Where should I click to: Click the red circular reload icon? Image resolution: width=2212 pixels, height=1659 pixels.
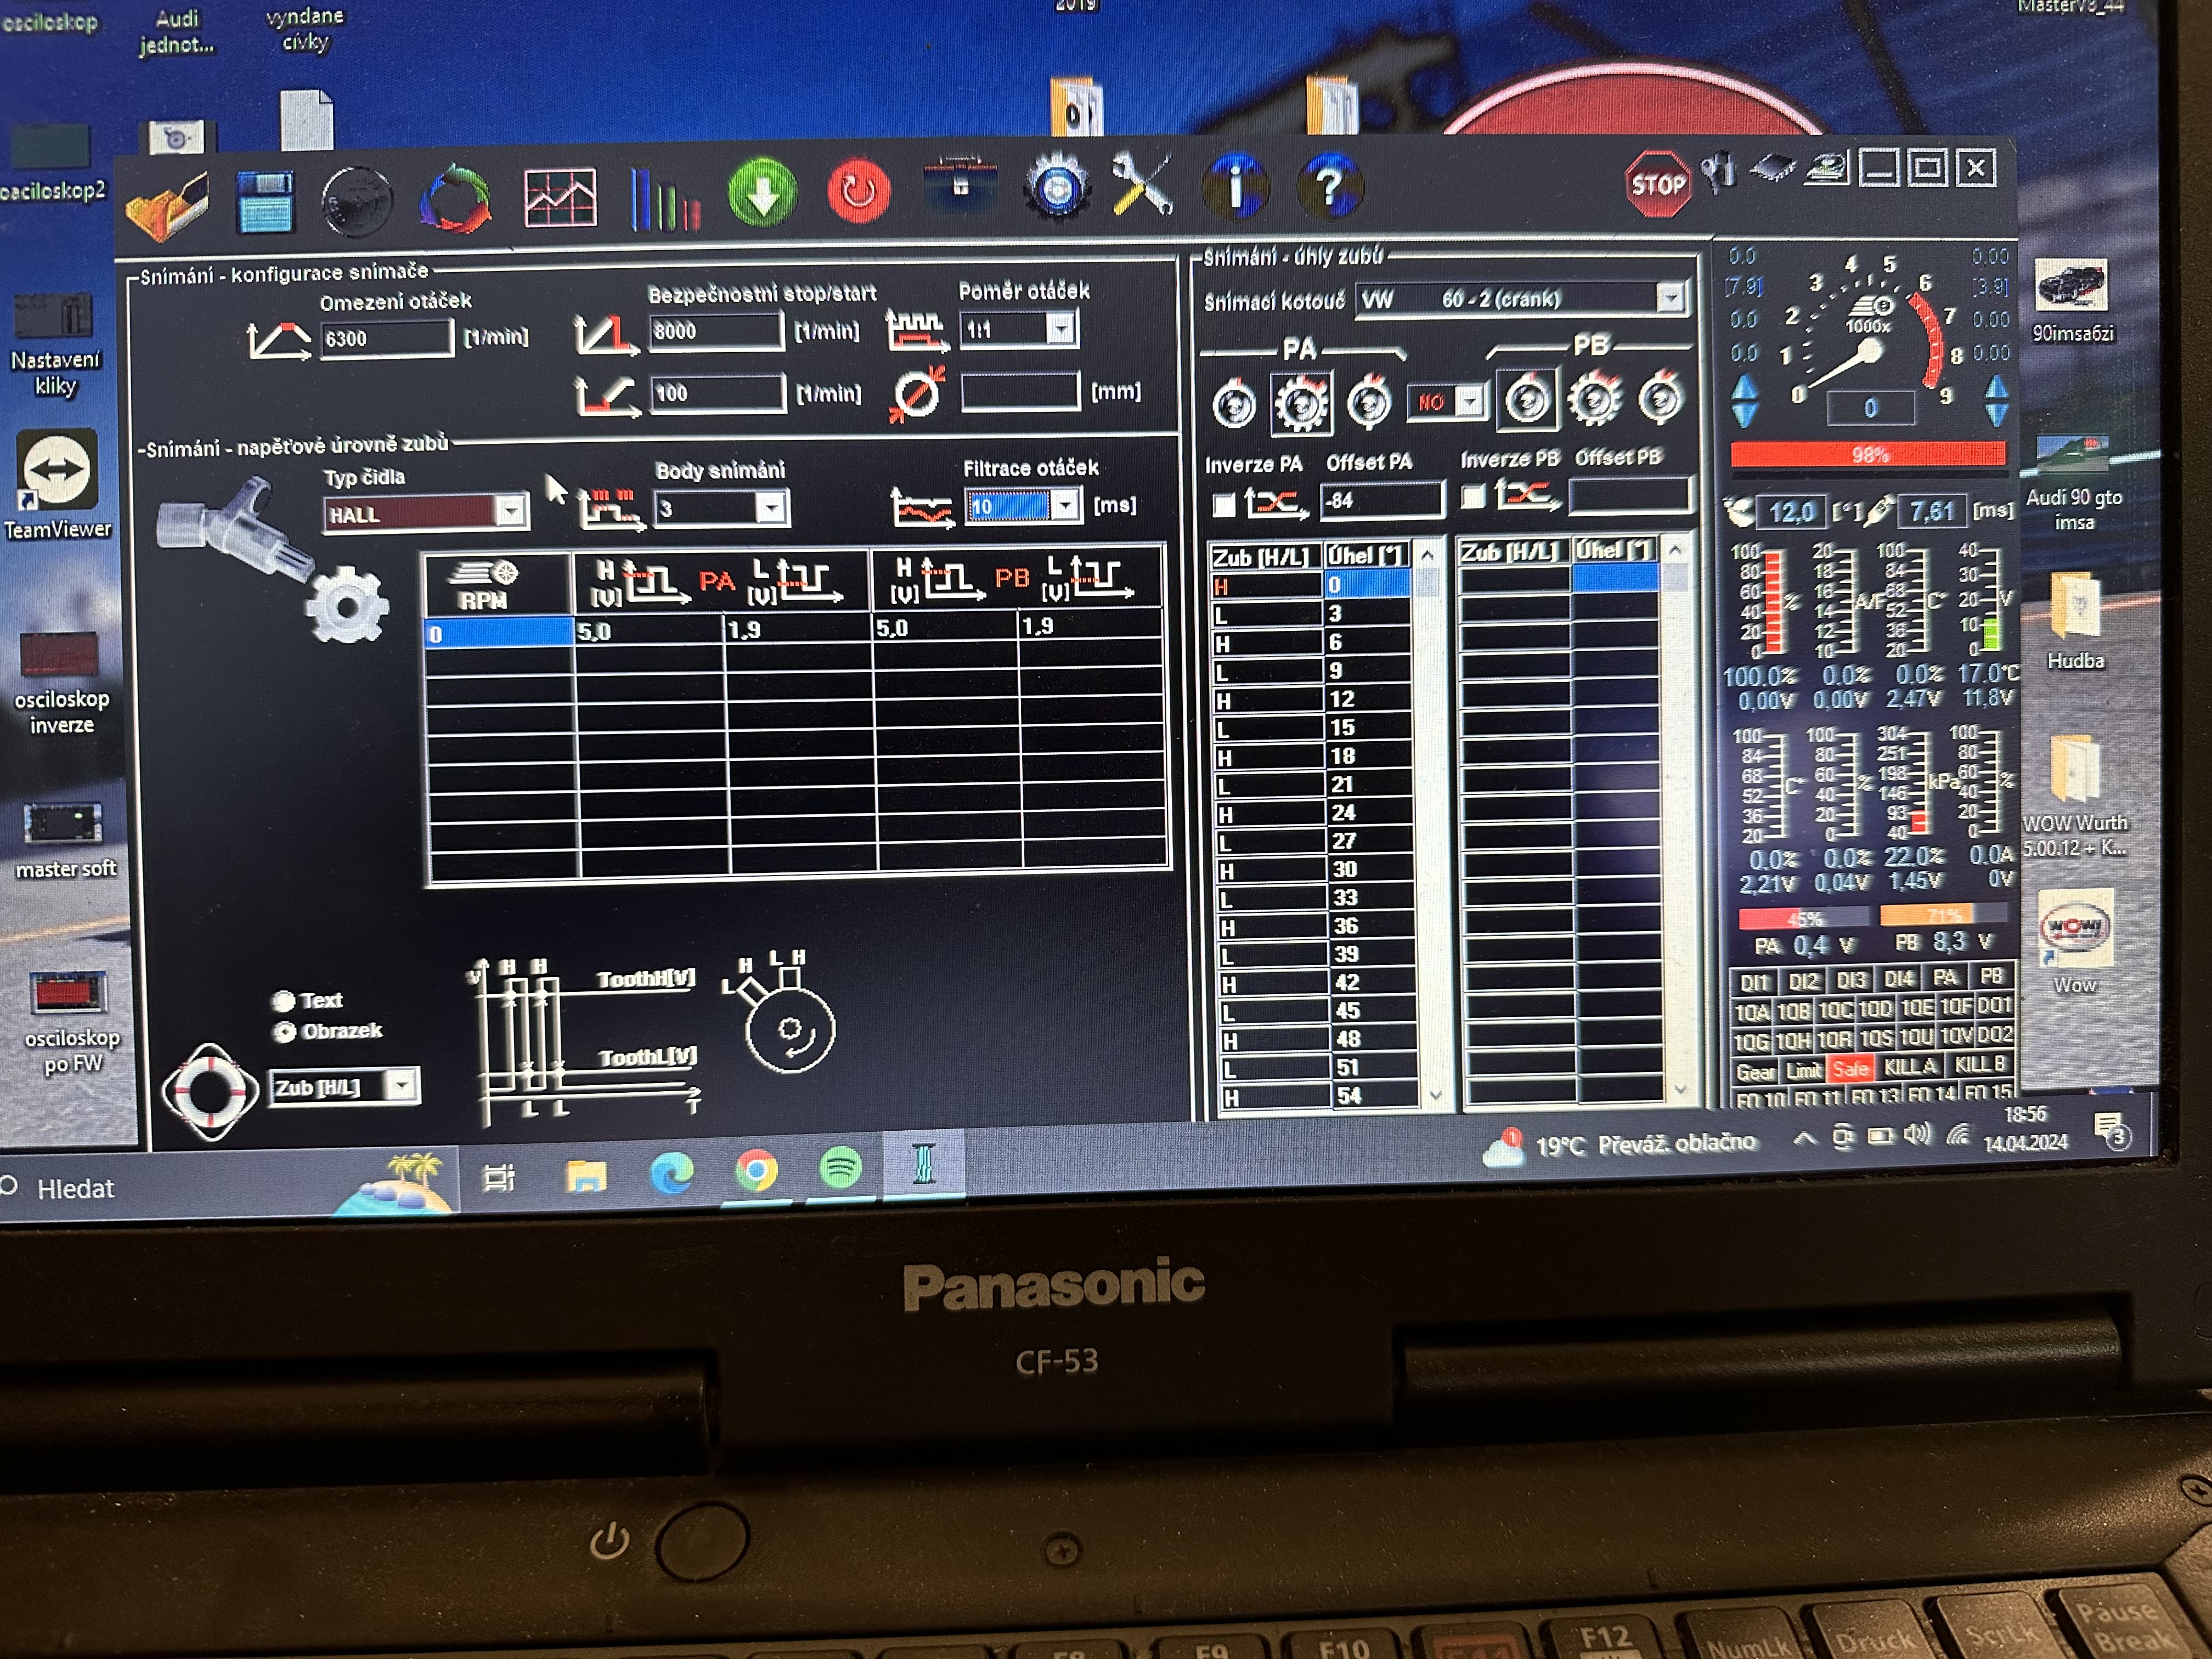858,190
